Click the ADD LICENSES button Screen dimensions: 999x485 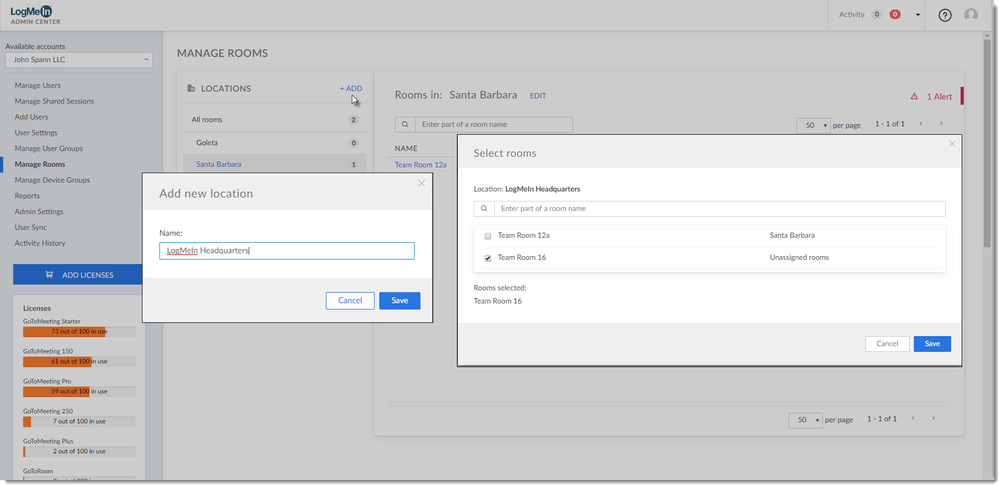[x=79, y=275]
